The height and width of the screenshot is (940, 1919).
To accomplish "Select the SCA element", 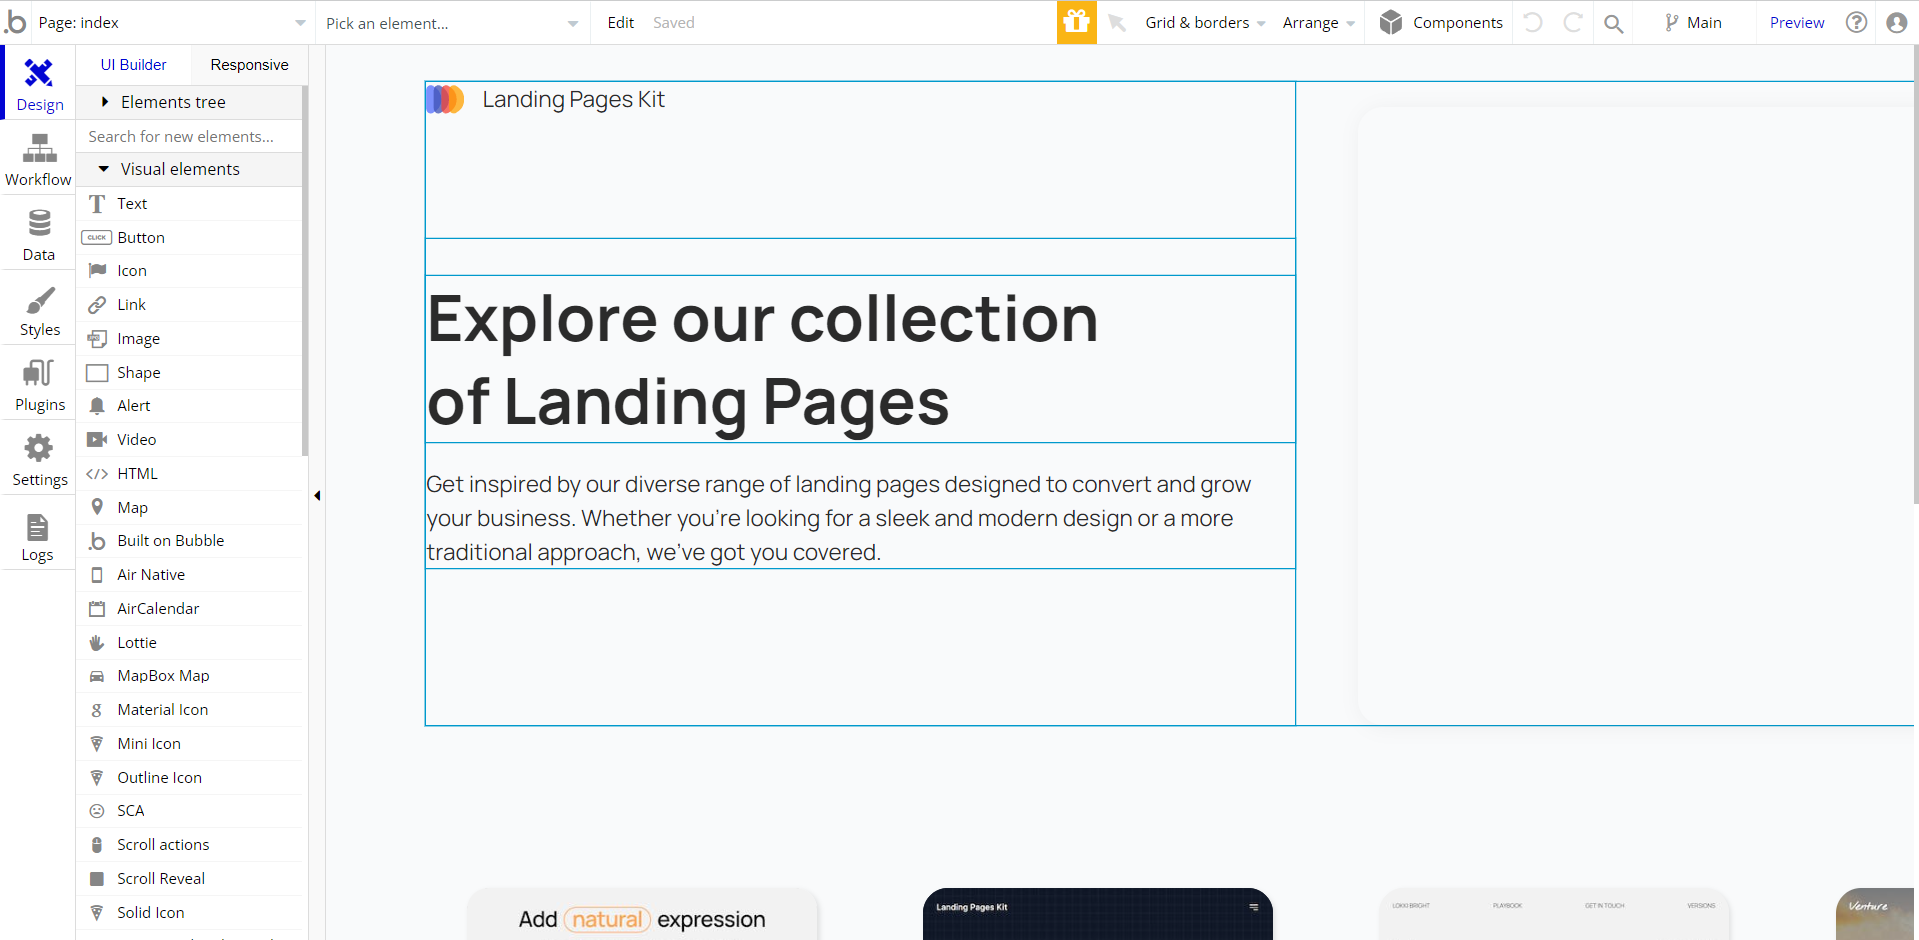I will [x=190, y=811].
